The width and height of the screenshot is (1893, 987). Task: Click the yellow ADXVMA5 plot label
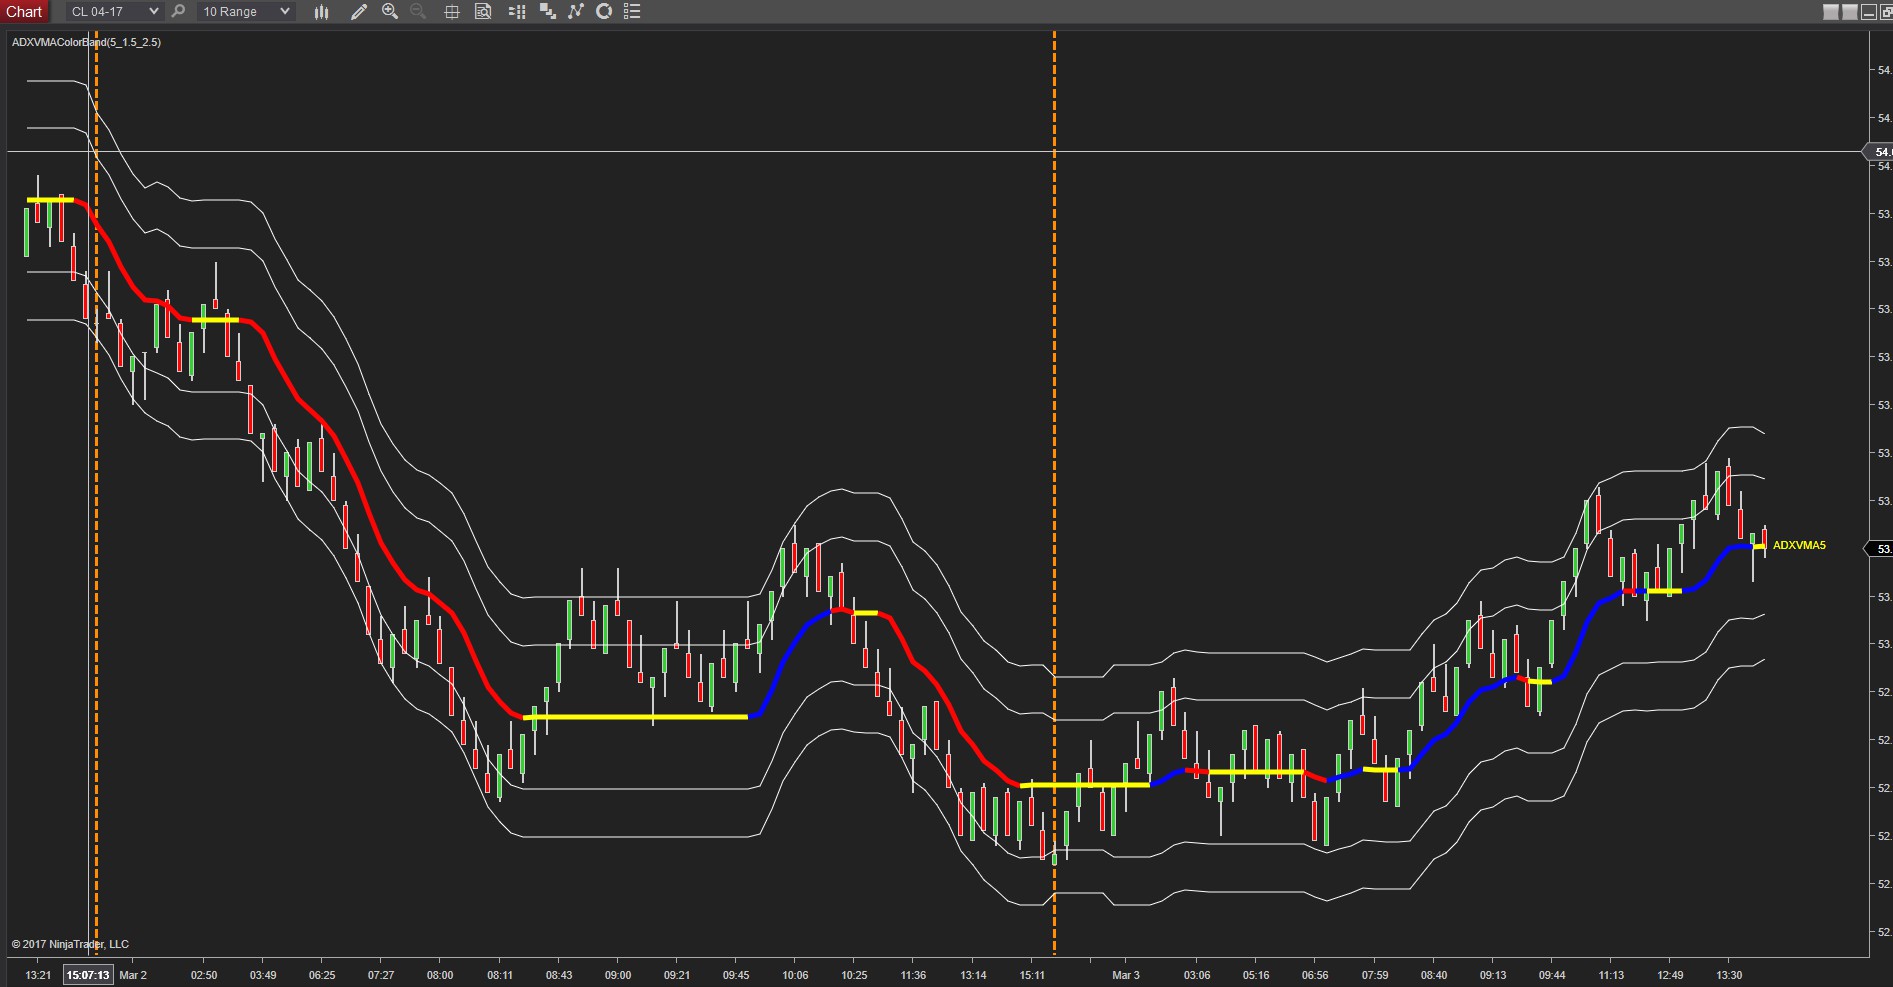click(1799, 545)
